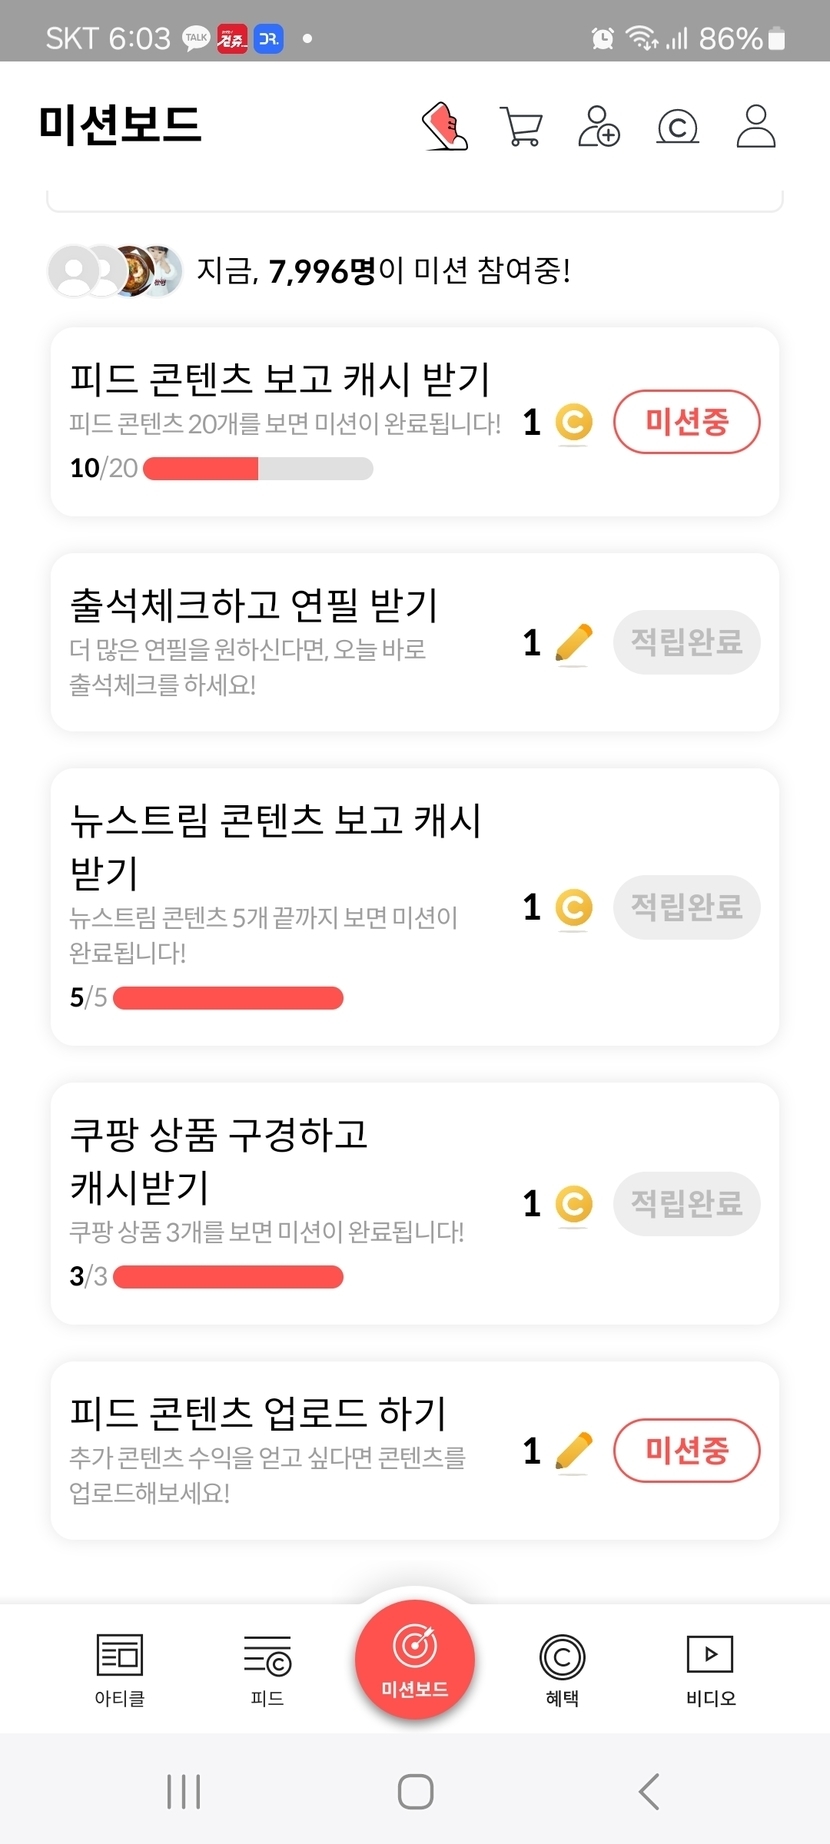This screenshot has width=830, height=1844.
Task: Tap the 10/20 feed progress bar
Action: [x=258, y=469]
